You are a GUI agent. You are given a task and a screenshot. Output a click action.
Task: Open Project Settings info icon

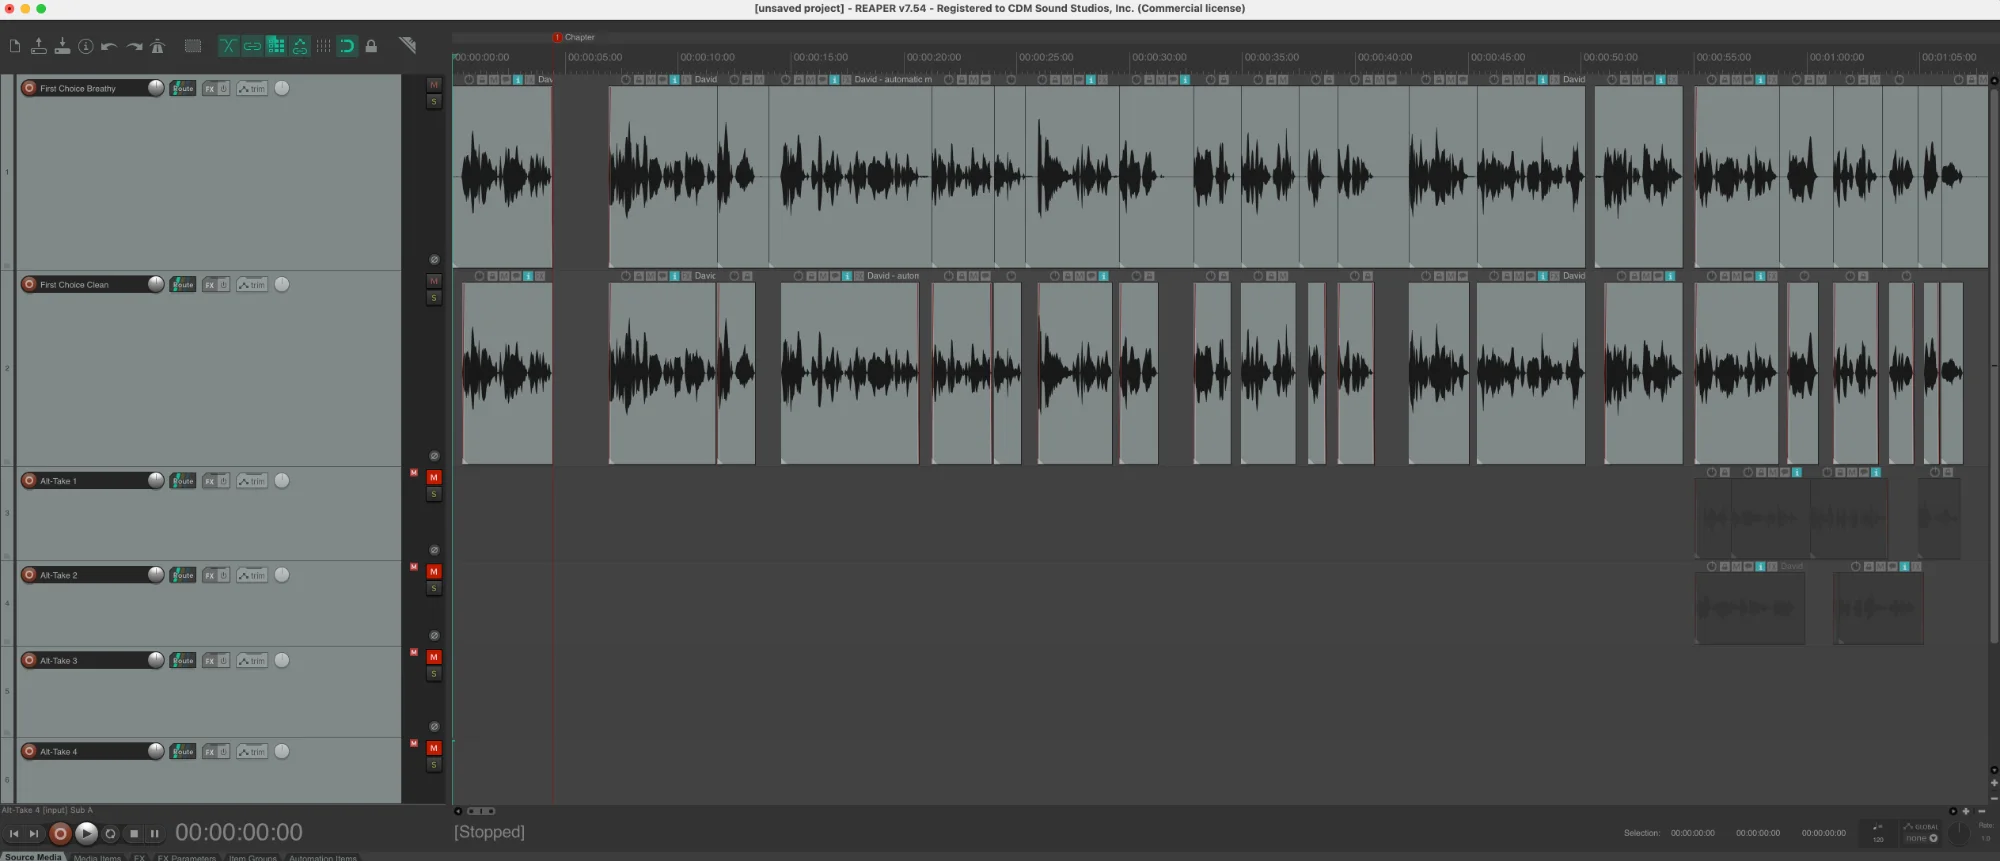pos(86,46)
